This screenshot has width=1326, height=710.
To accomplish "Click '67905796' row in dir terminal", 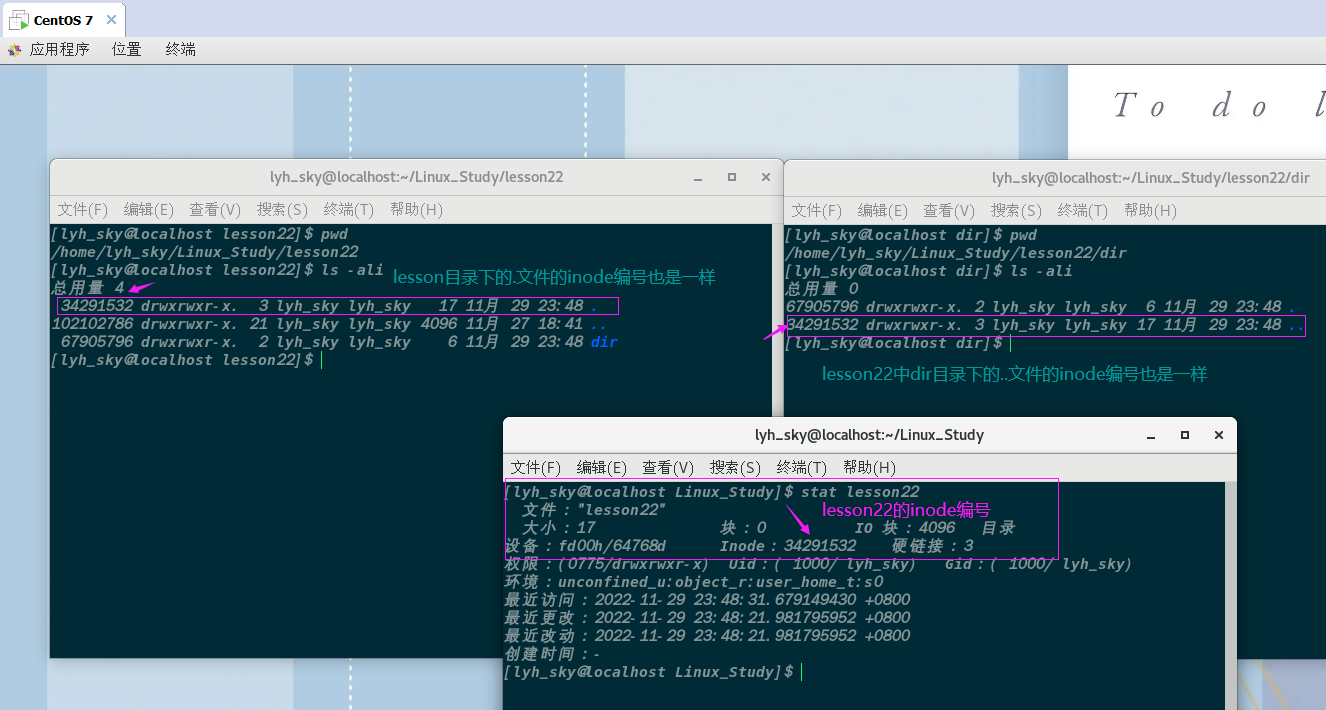I will (x=1041, y=307).
